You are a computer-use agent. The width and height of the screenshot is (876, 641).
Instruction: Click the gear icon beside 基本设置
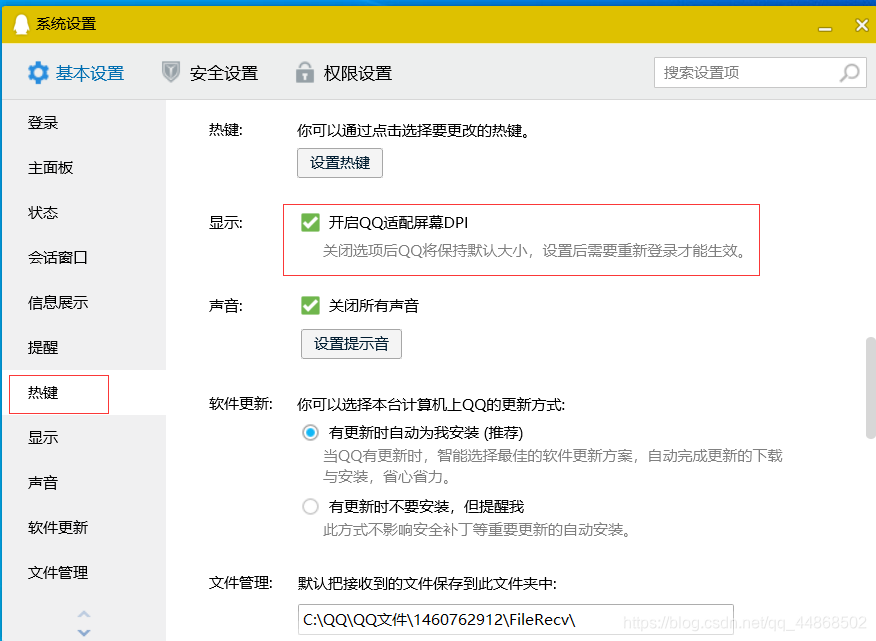[x=38, y=73]
